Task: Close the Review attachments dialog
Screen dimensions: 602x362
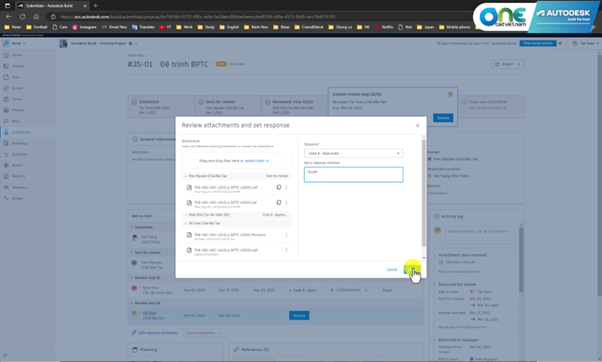Action: point(417,126)
